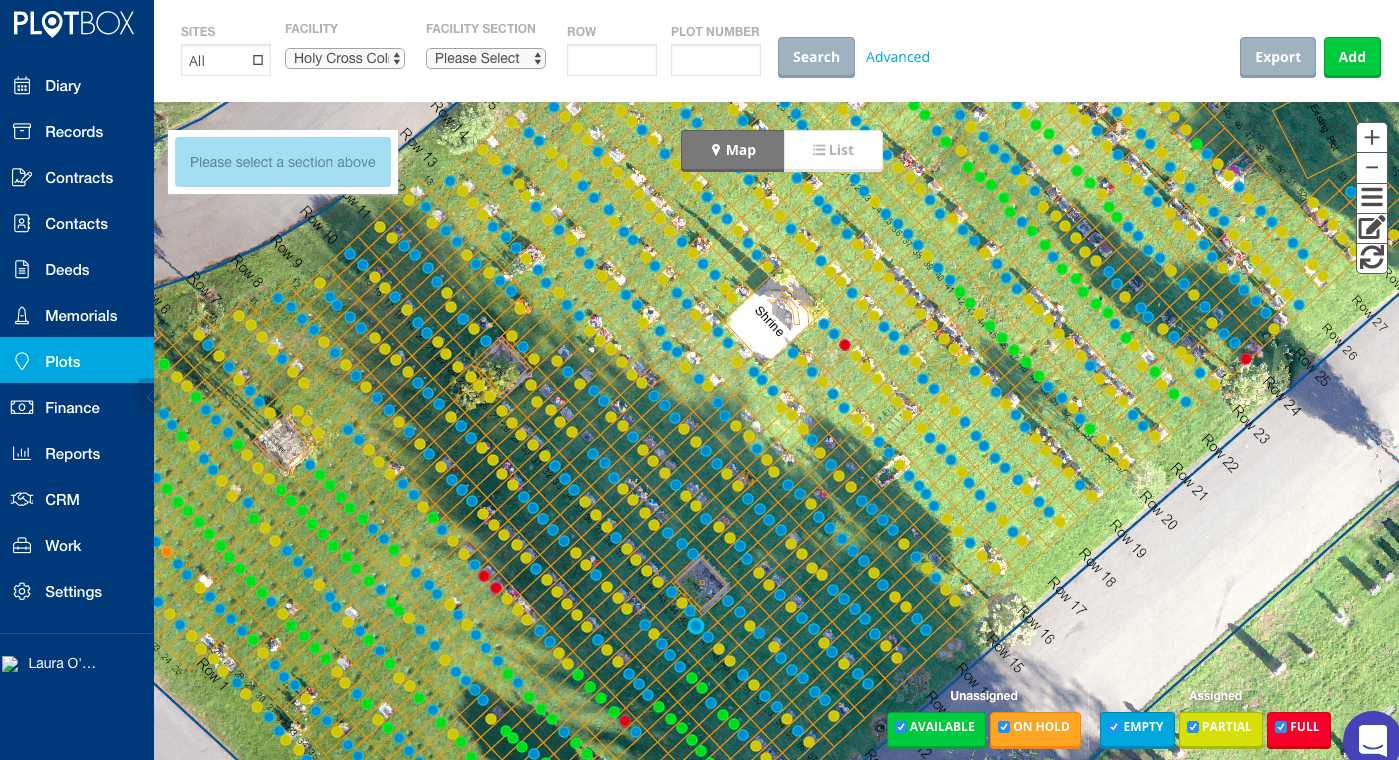The height and width of the screenshot is (760, 1399).
Task: Click inside the ROW input field
Action: coord(611,60)
